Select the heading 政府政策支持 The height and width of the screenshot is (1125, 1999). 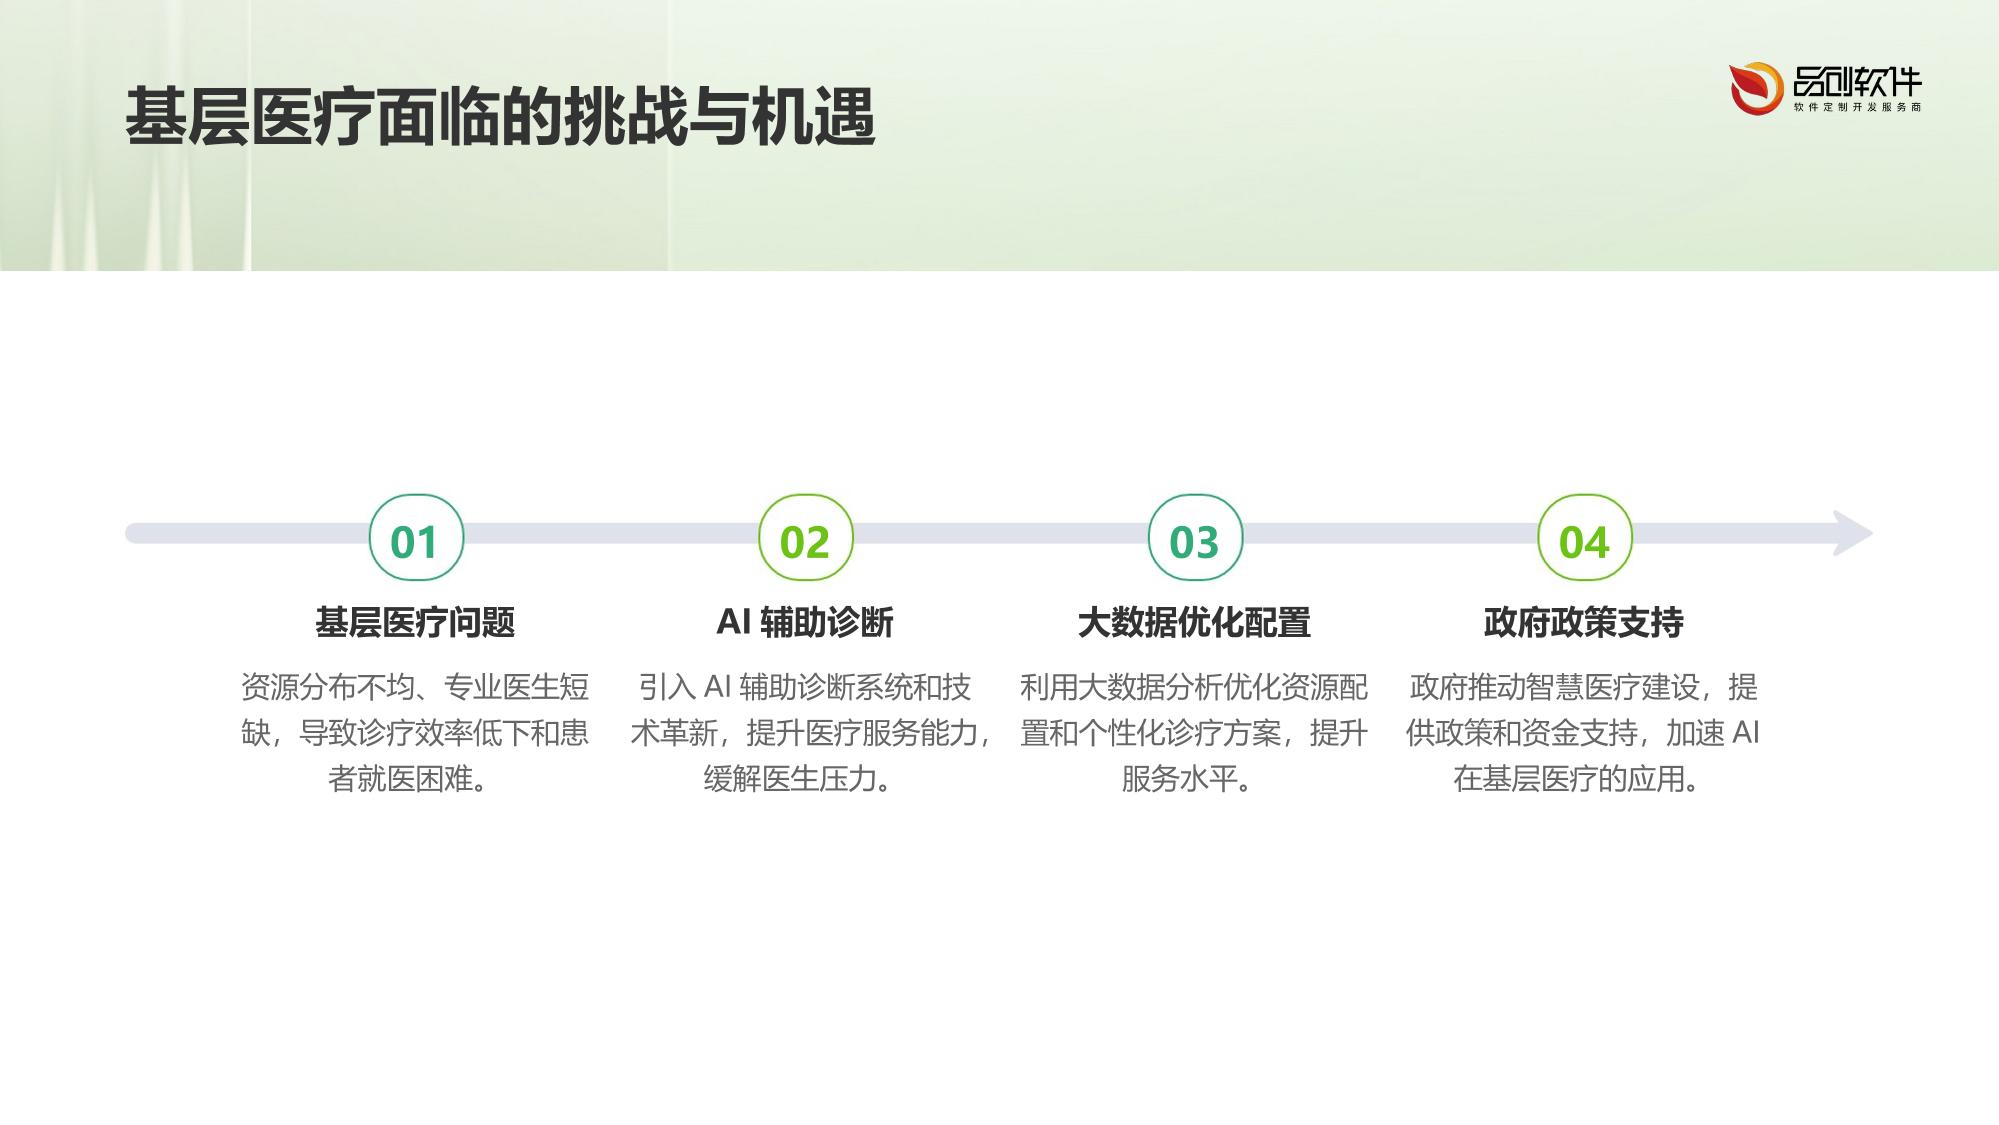1584,622
